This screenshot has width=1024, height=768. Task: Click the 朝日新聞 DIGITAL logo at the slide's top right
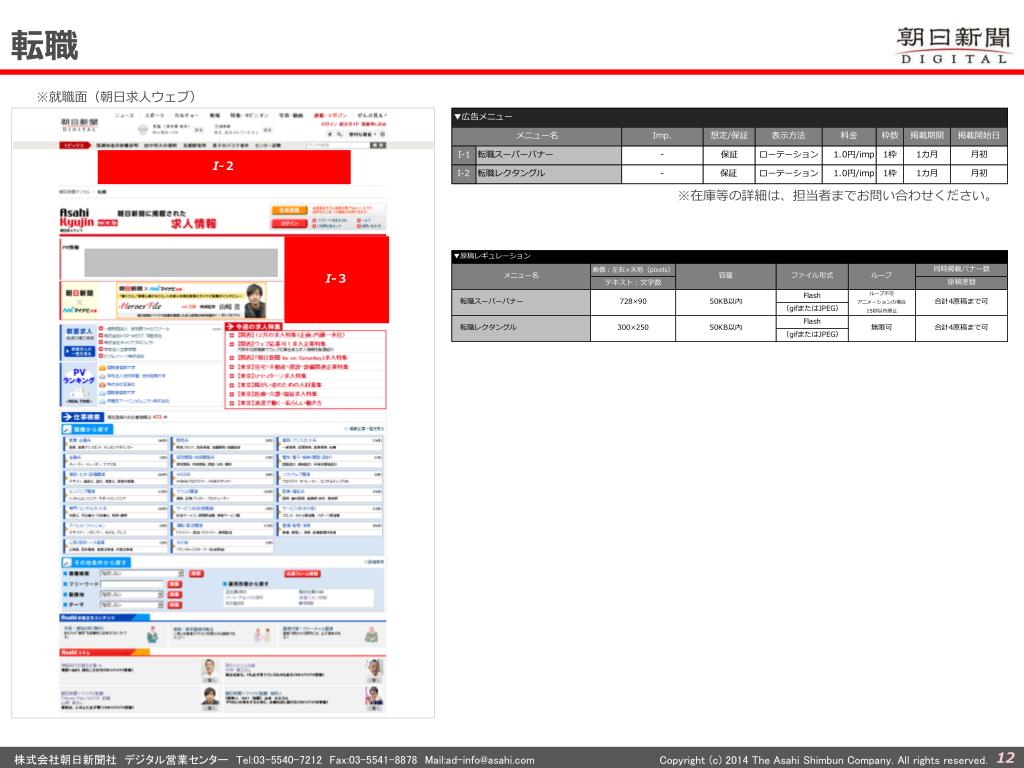coord(953,45)
